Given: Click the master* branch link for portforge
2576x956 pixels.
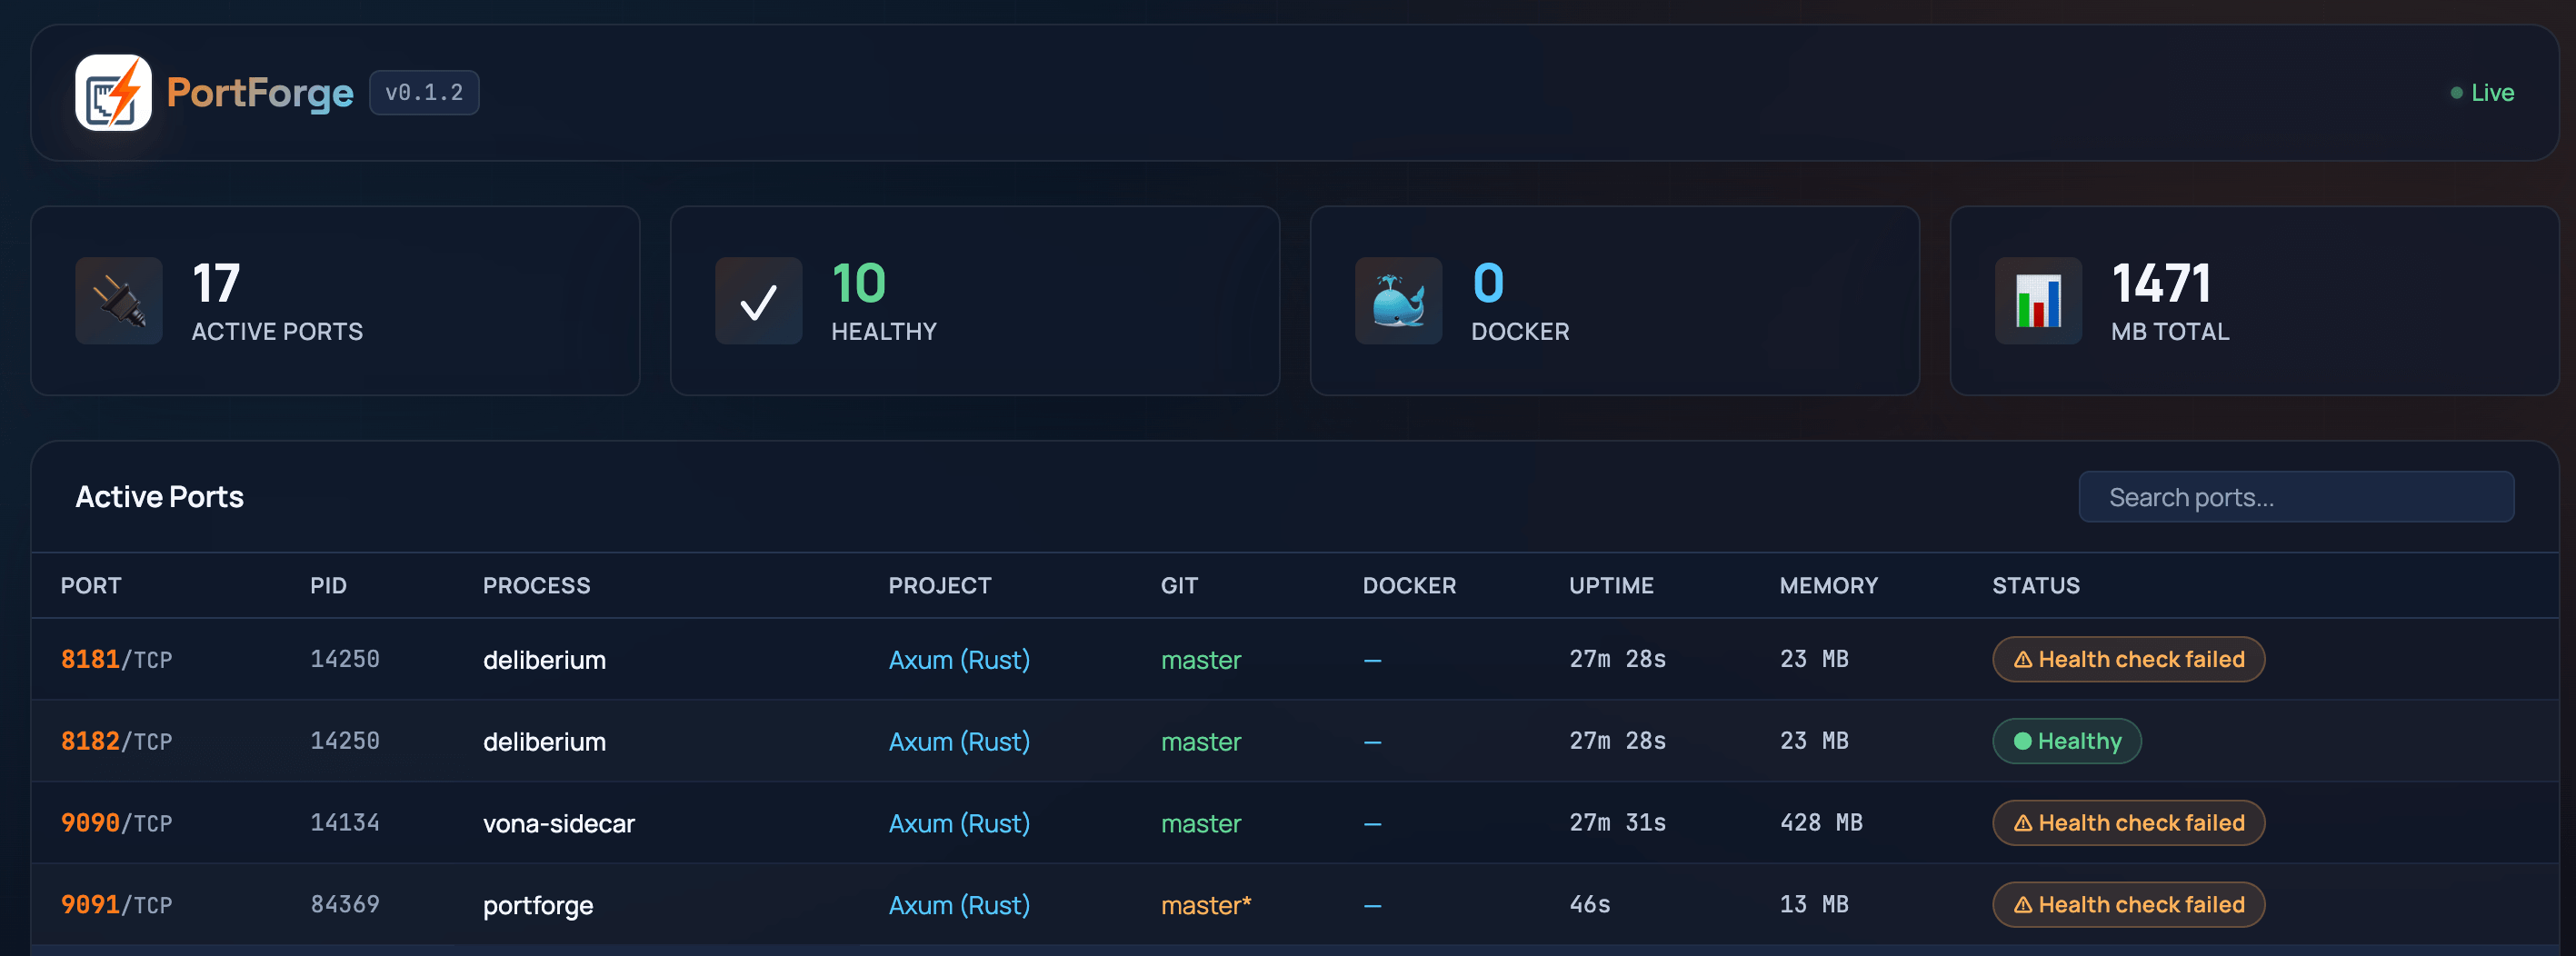Looking at the screenshot, I should tap(1205, 904).
